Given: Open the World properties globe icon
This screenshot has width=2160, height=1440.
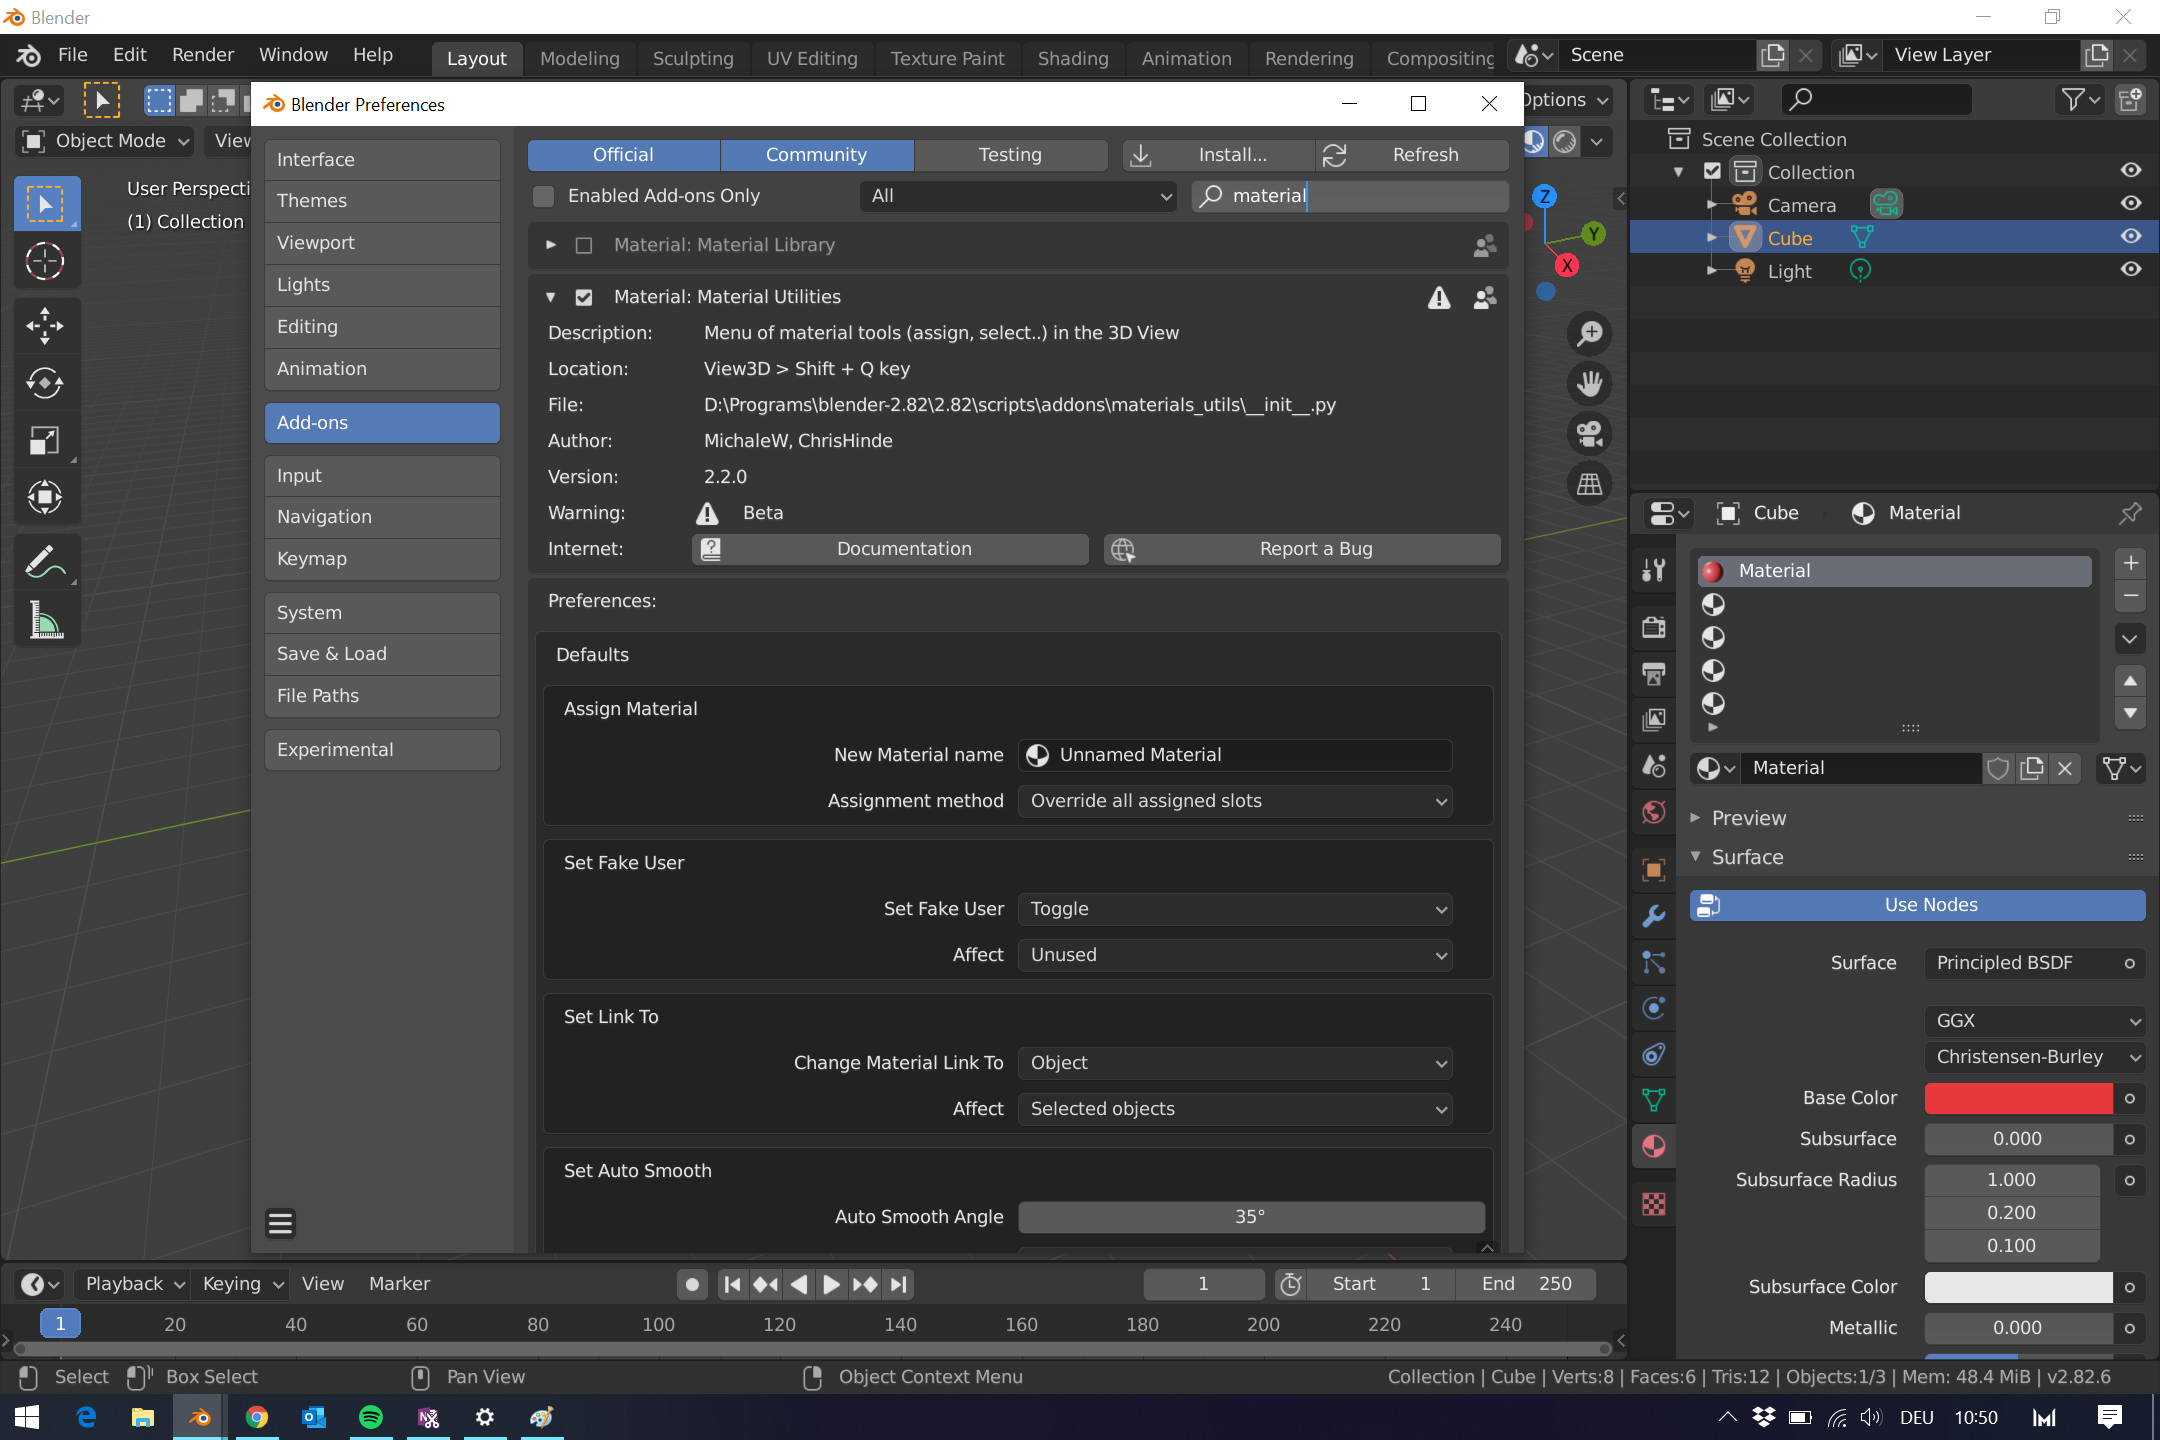Looking at the screenshot, I should click(1654, 812).
